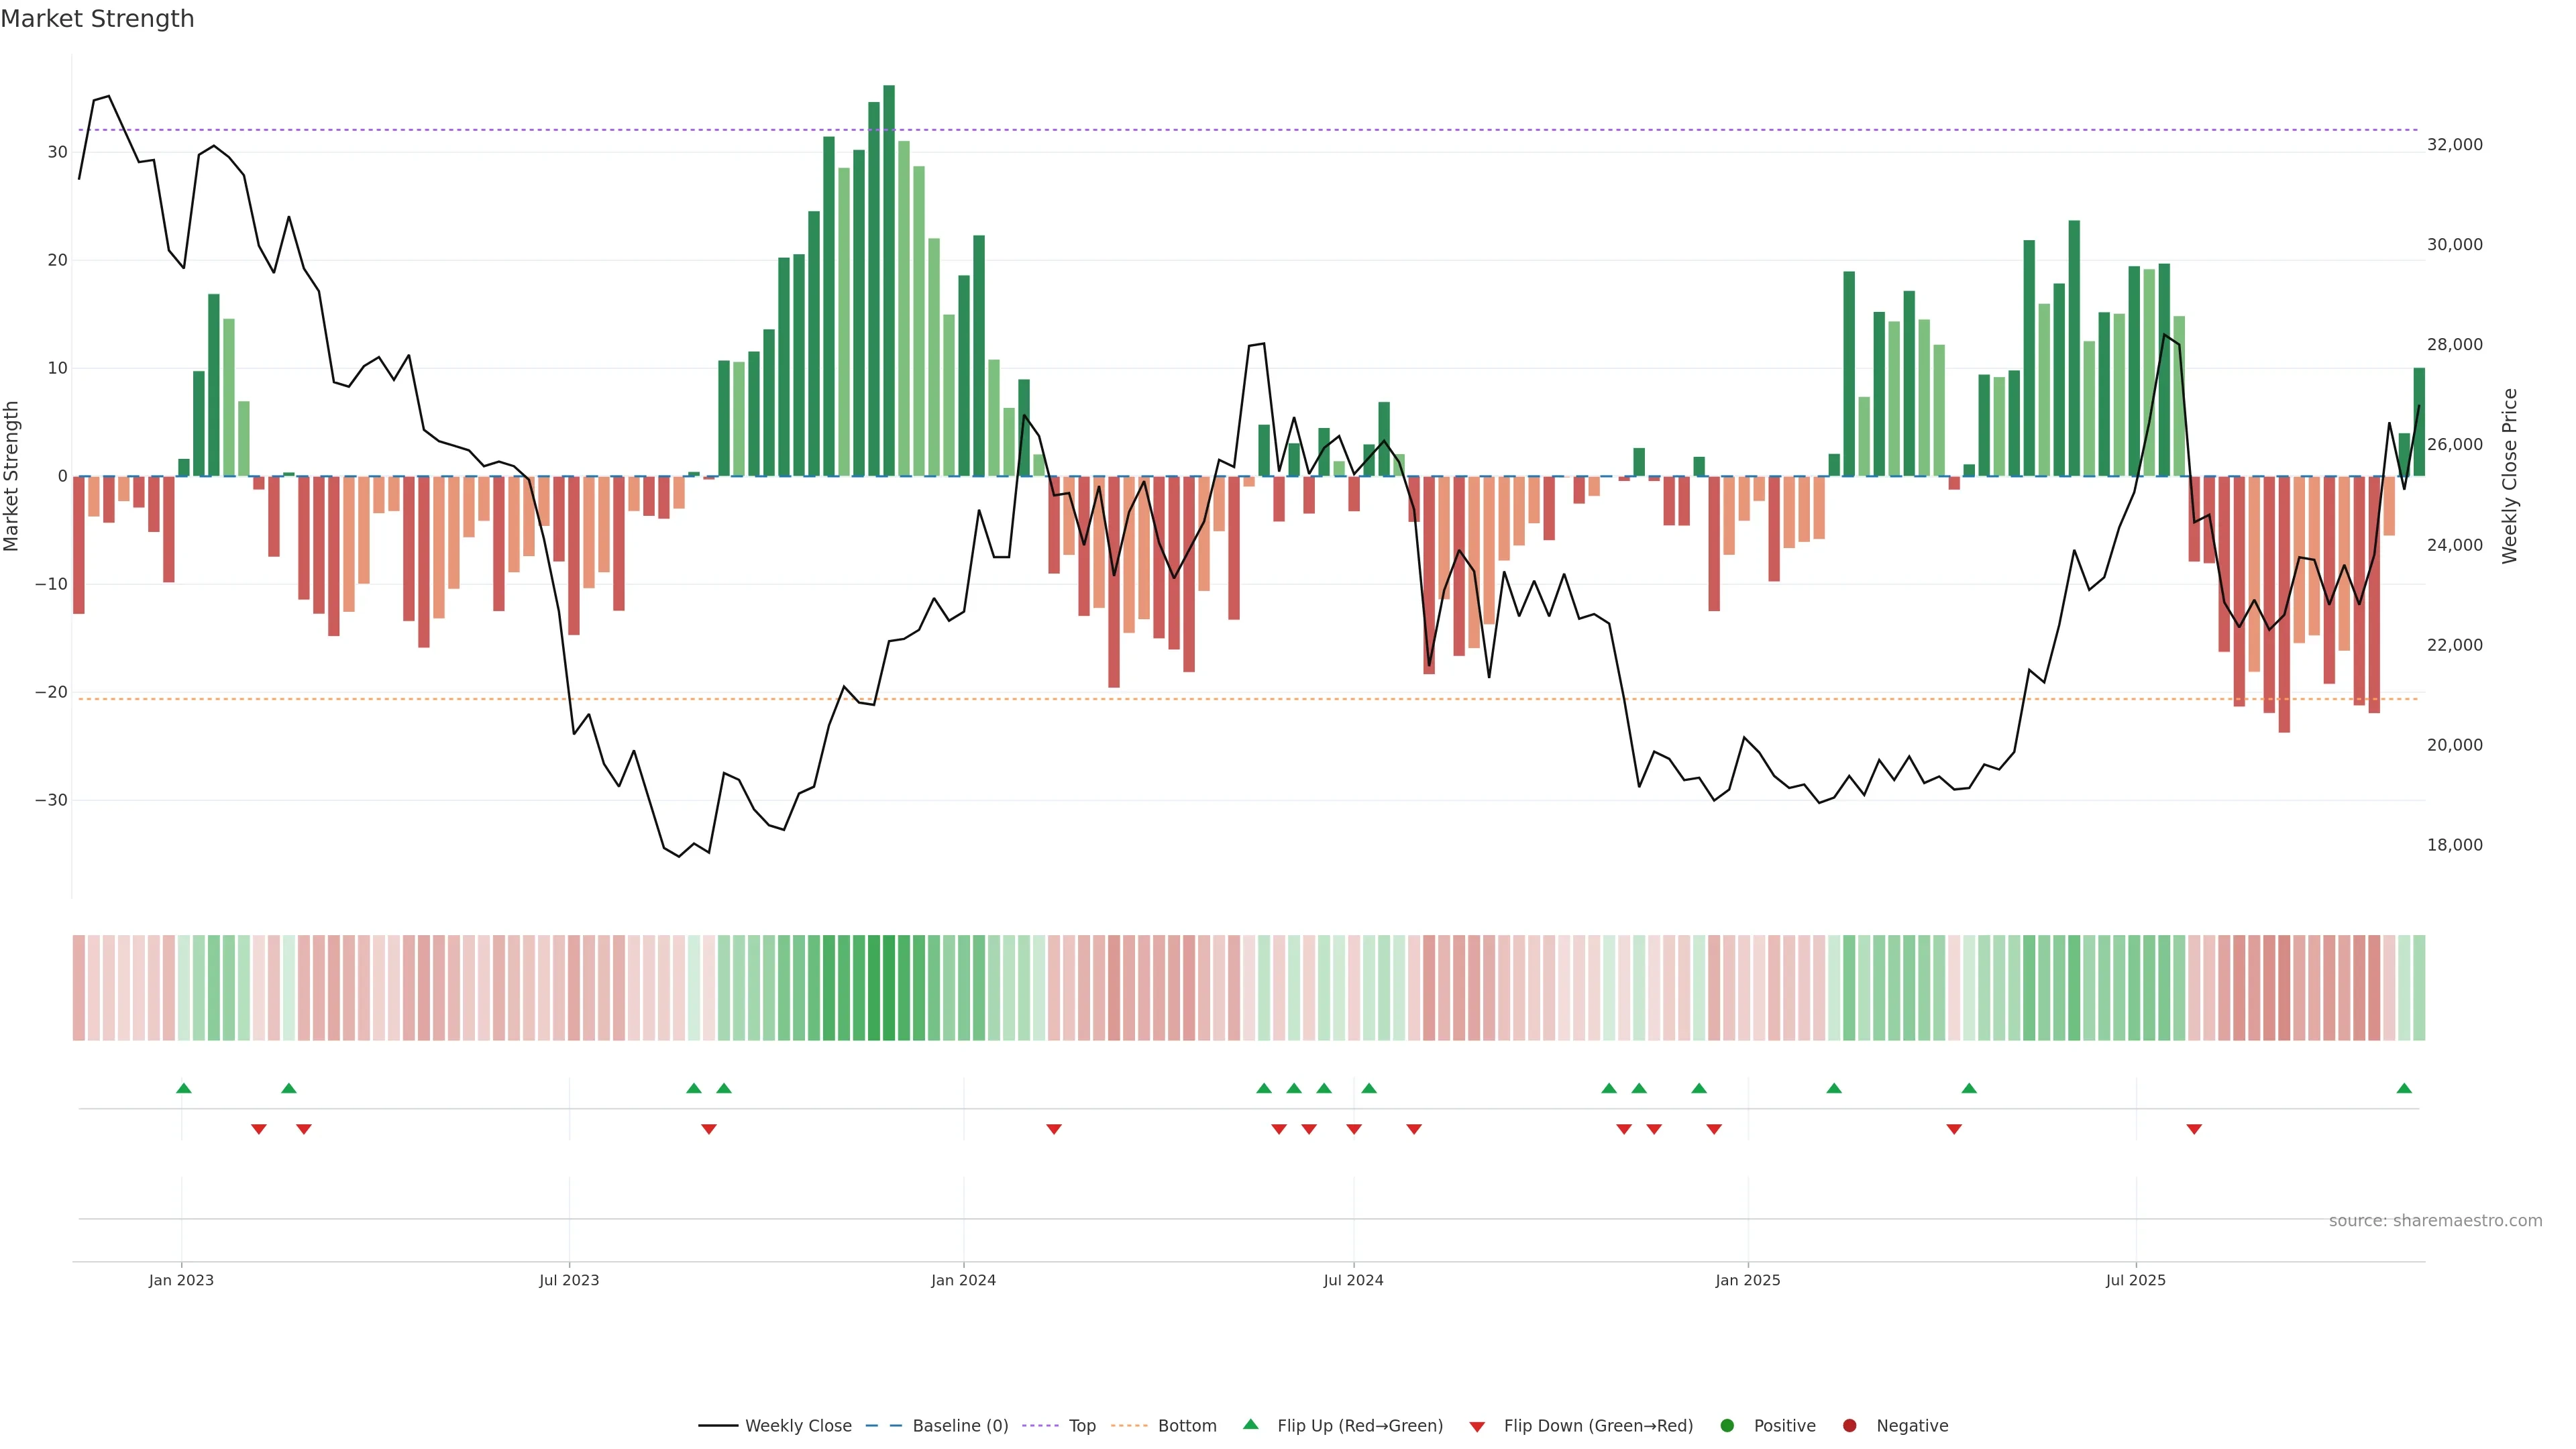Click the darkest green heatmap strip cell

tap(889, 987)
